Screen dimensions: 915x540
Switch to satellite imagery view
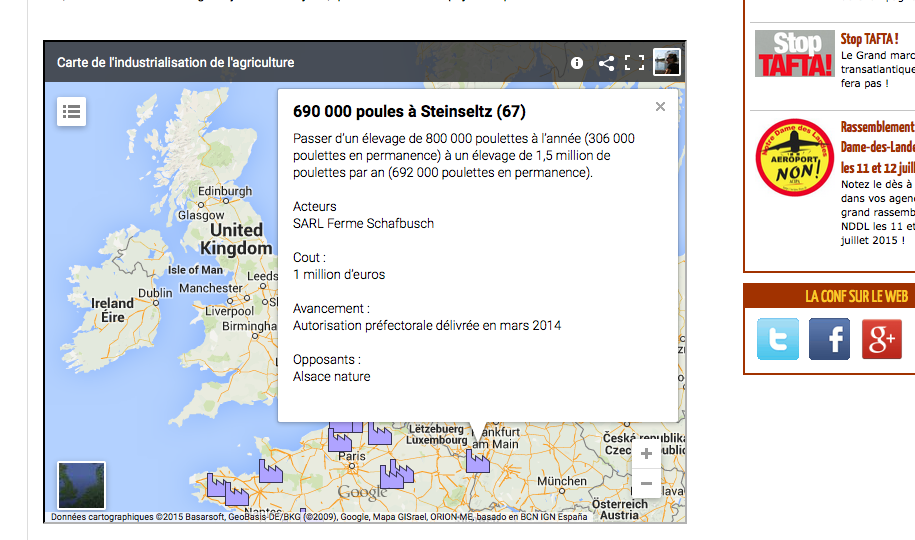click(81, 485)
